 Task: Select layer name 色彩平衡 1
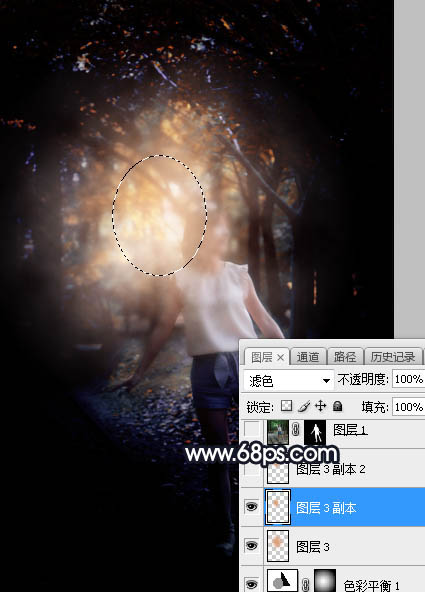[372, 585]
